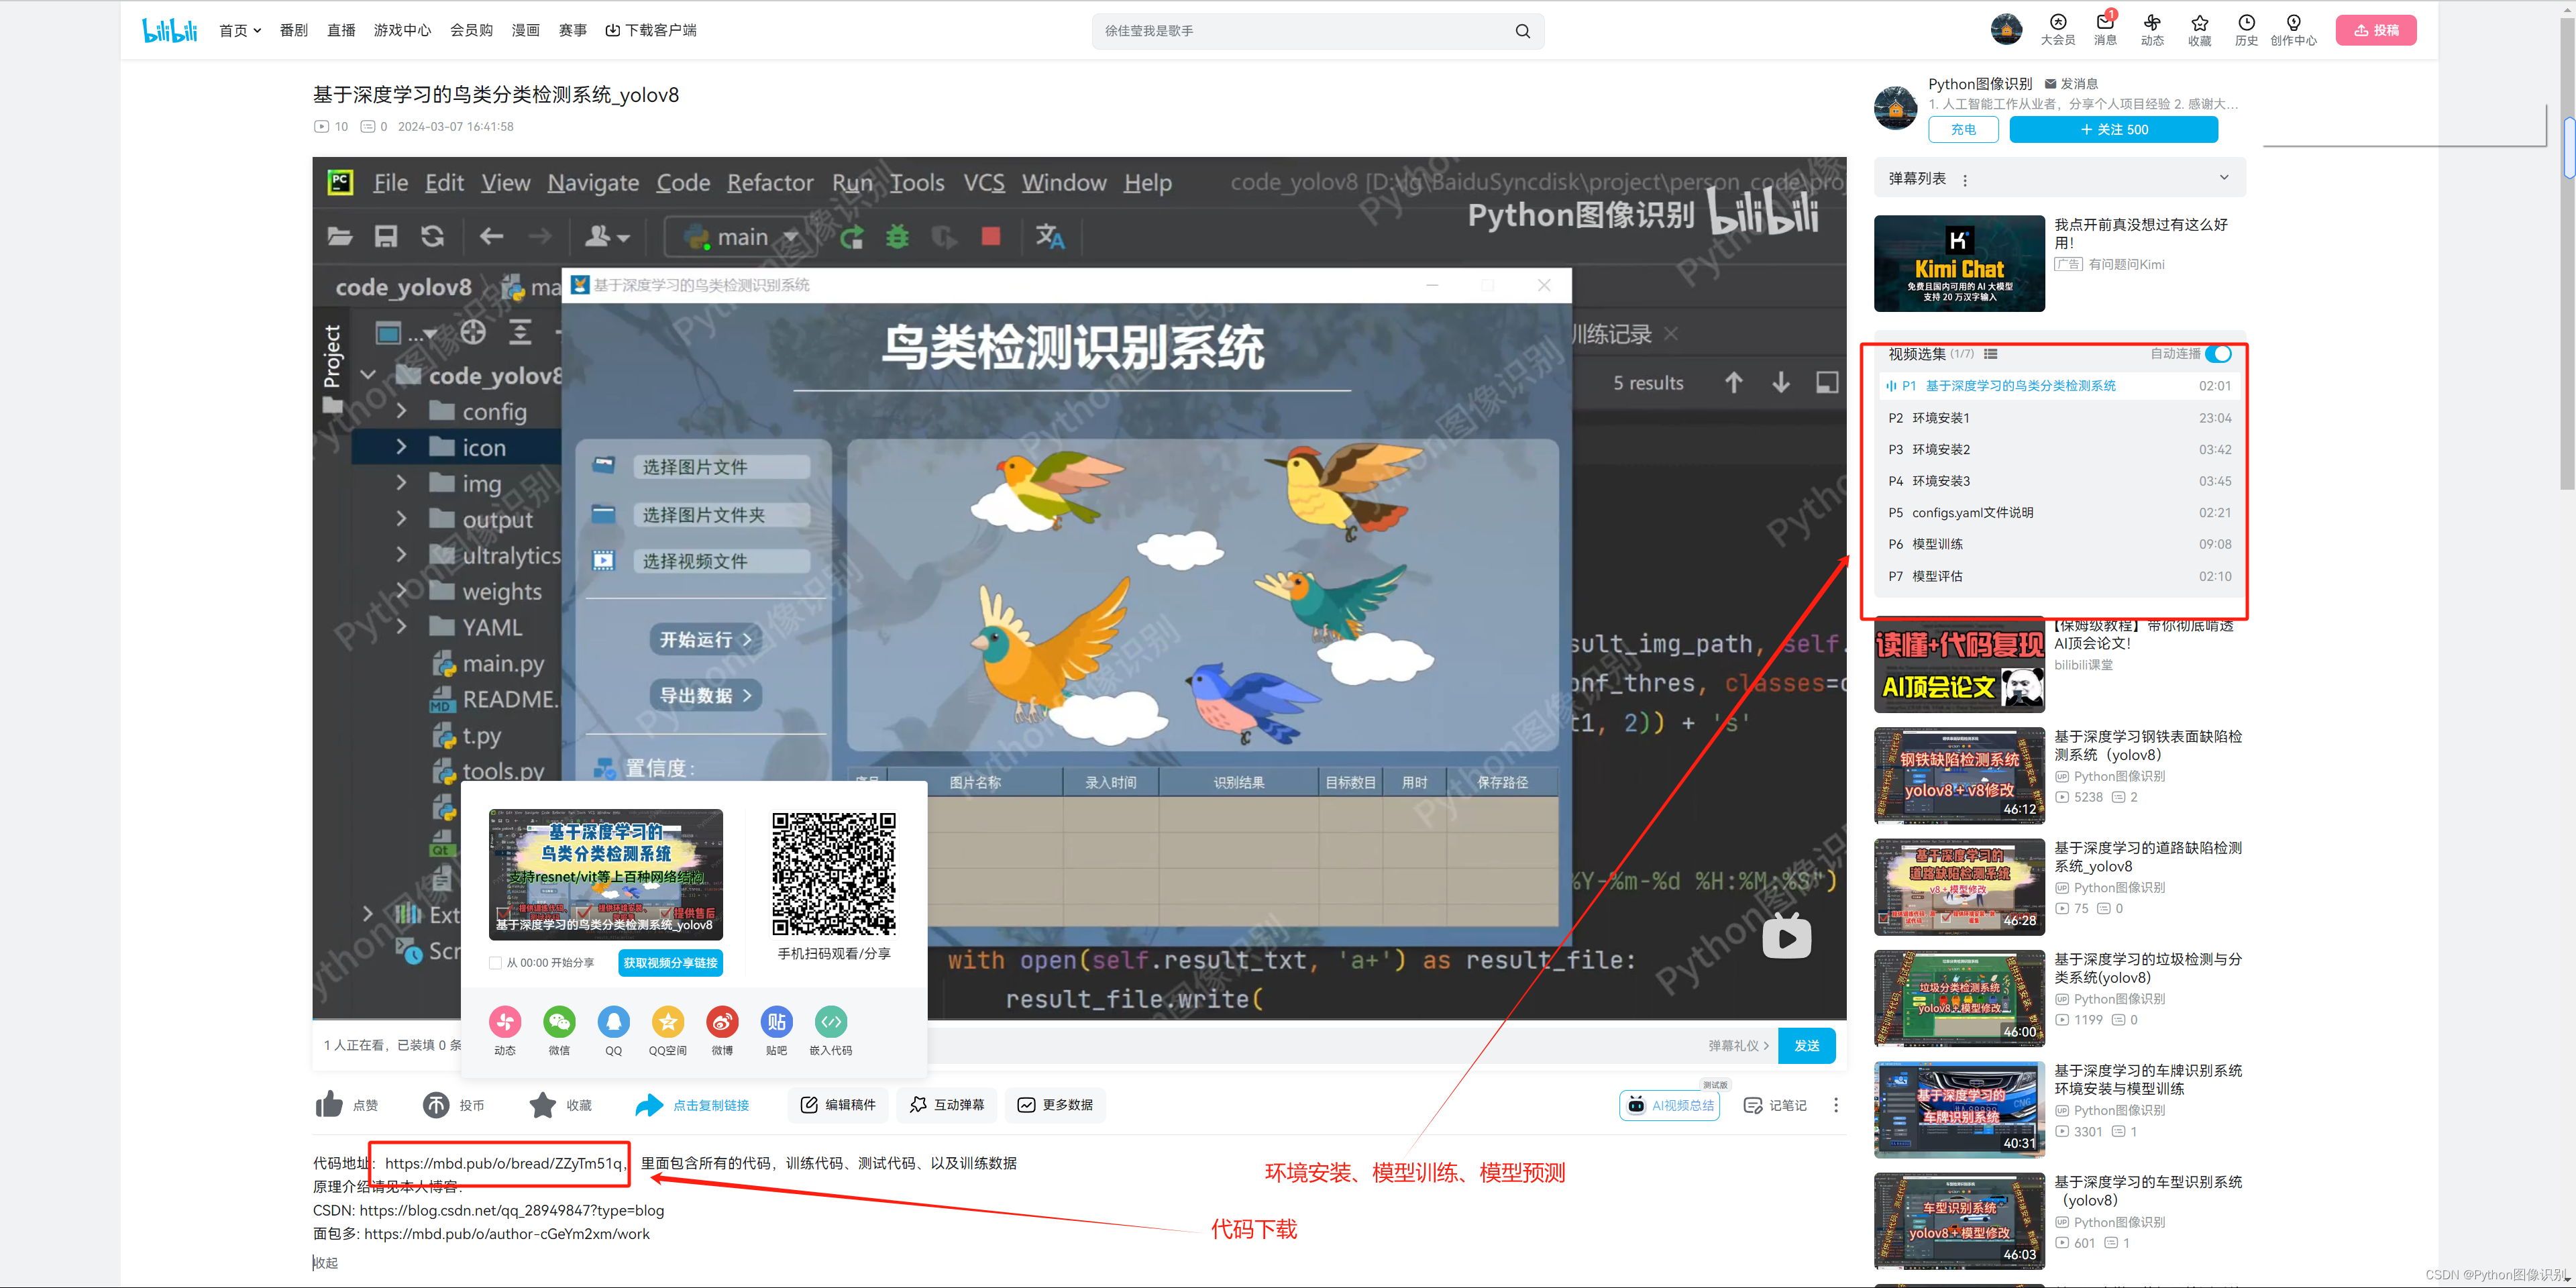Toggle the 自动连播 switch
The height and width of the screenshot is (1288, 2576).
2218,354
